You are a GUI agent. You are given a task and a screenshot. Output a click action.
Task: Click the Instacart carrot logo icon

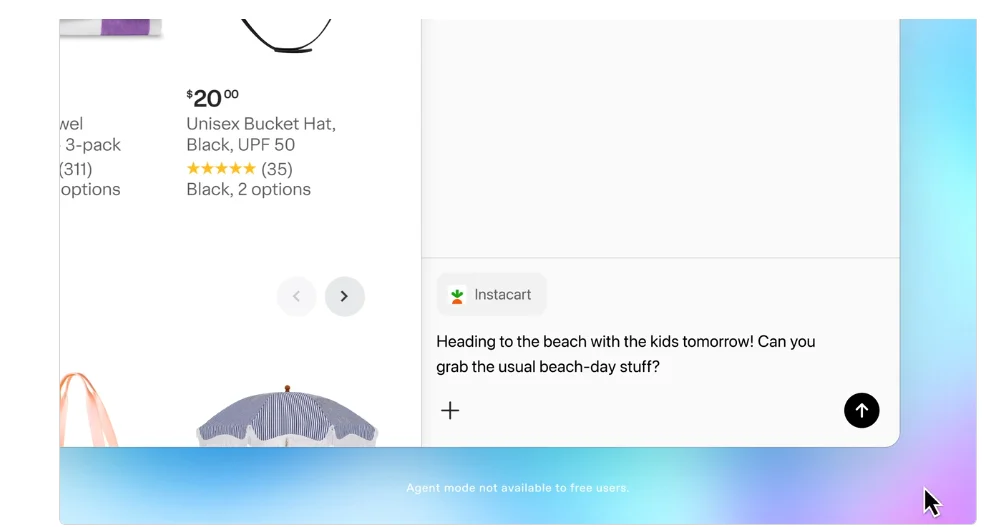pos(457,295)
